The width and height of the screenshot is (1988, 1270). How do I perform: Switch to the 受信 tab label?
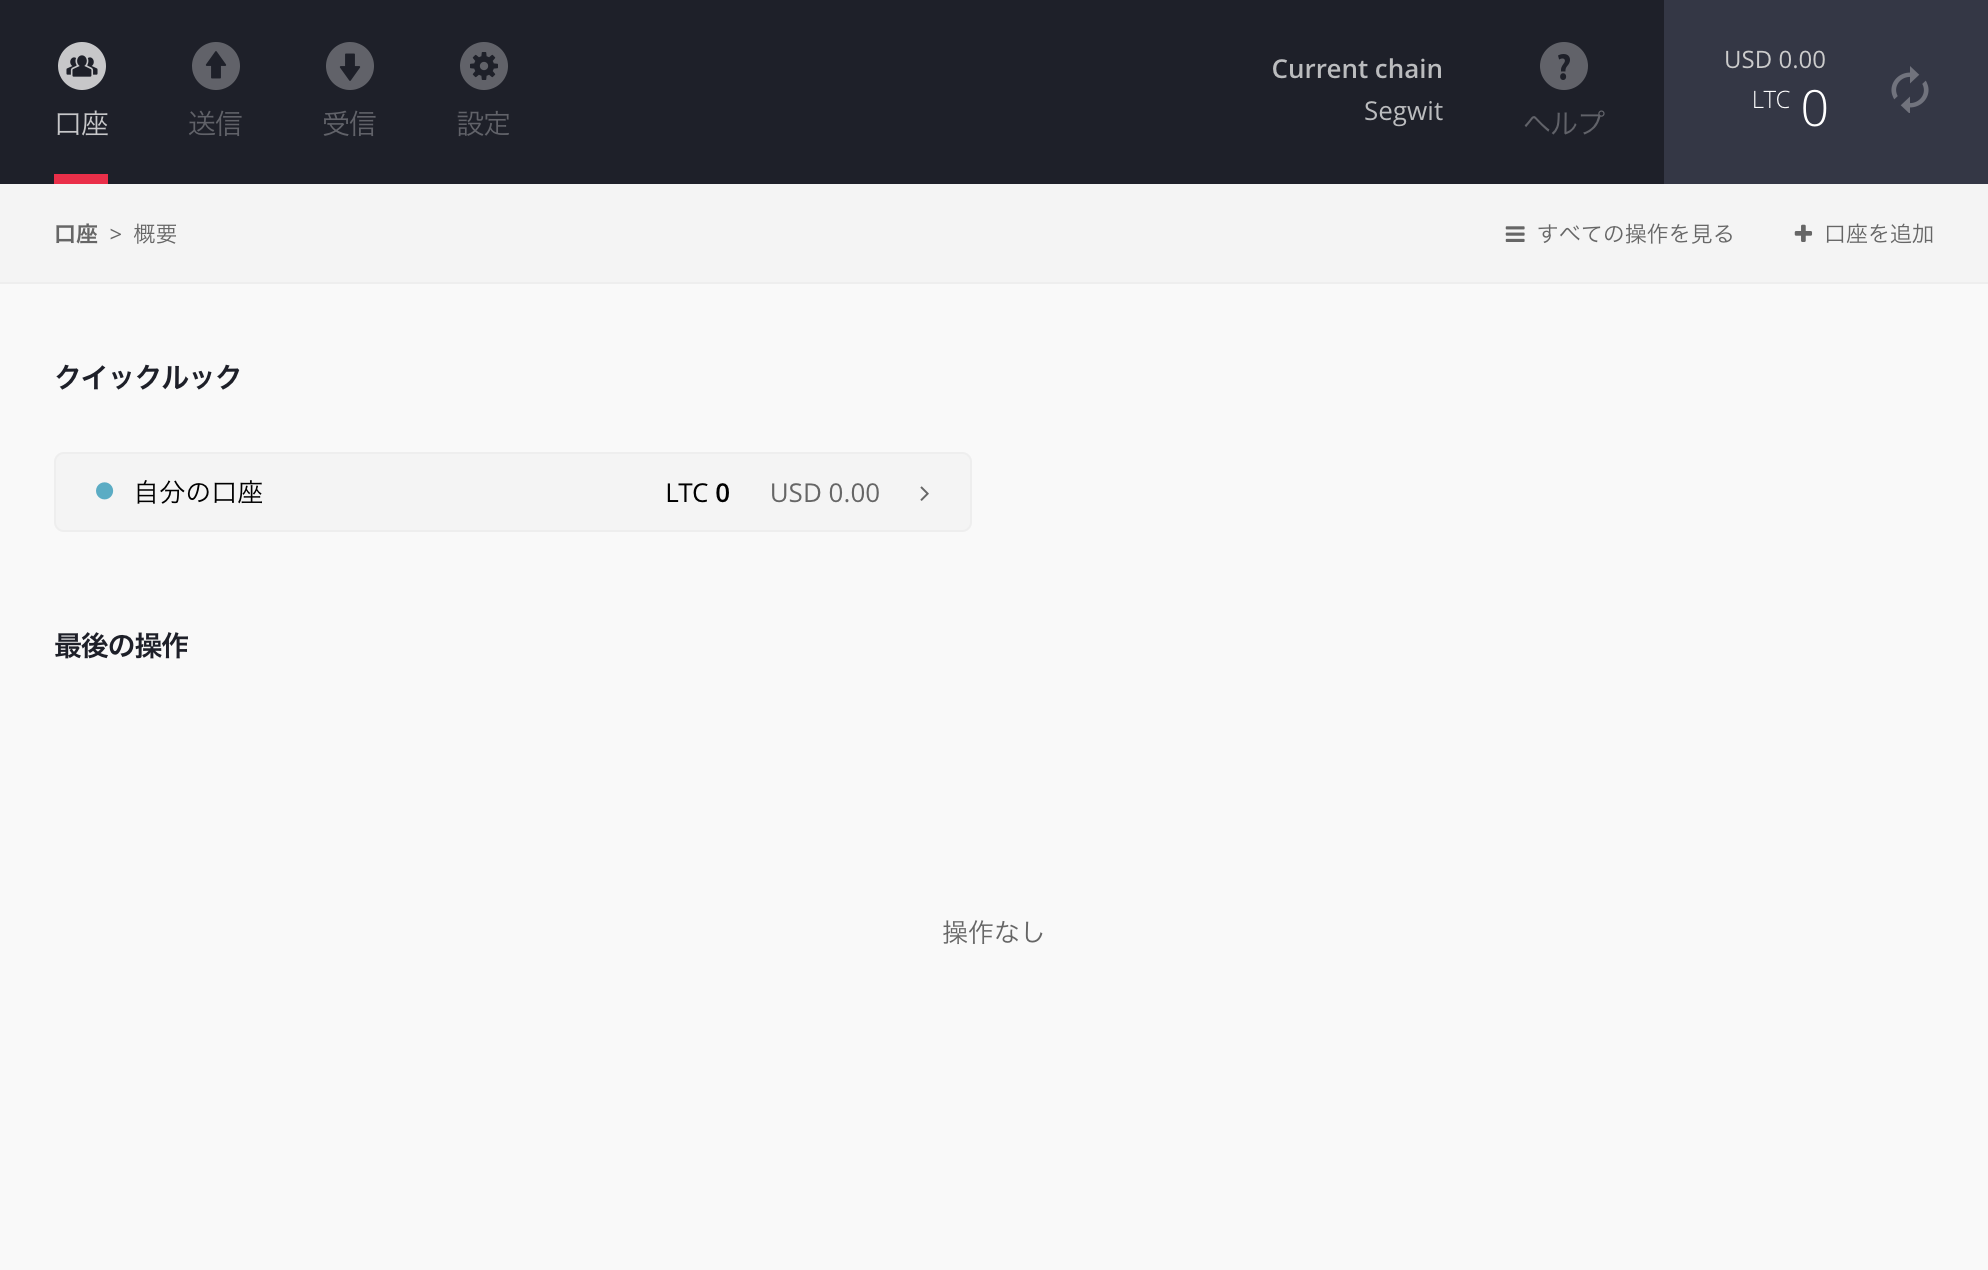pos(349,124)
